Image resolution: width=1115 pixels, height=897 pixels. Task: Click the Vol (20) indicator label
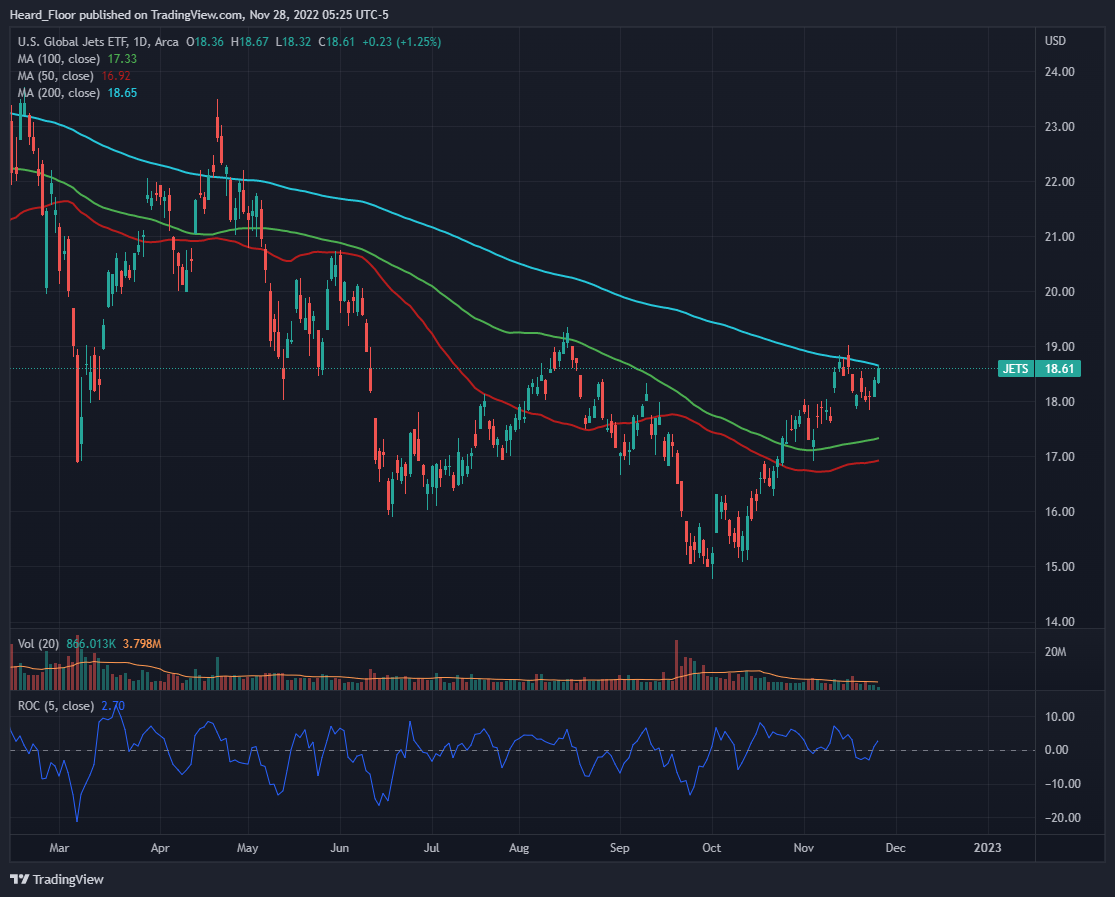(38, 644)
